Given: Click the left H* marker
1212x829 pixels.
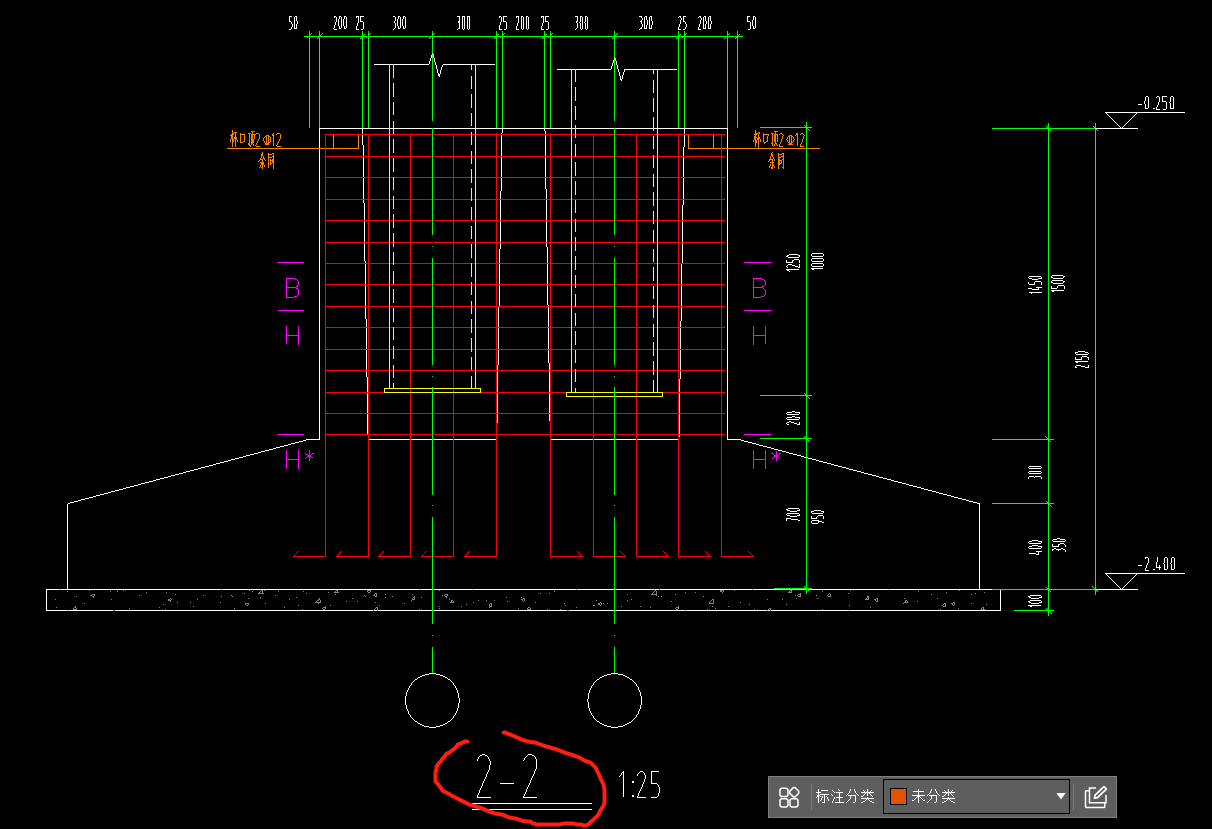Looking at the screenshot, I should click(299, 460).
